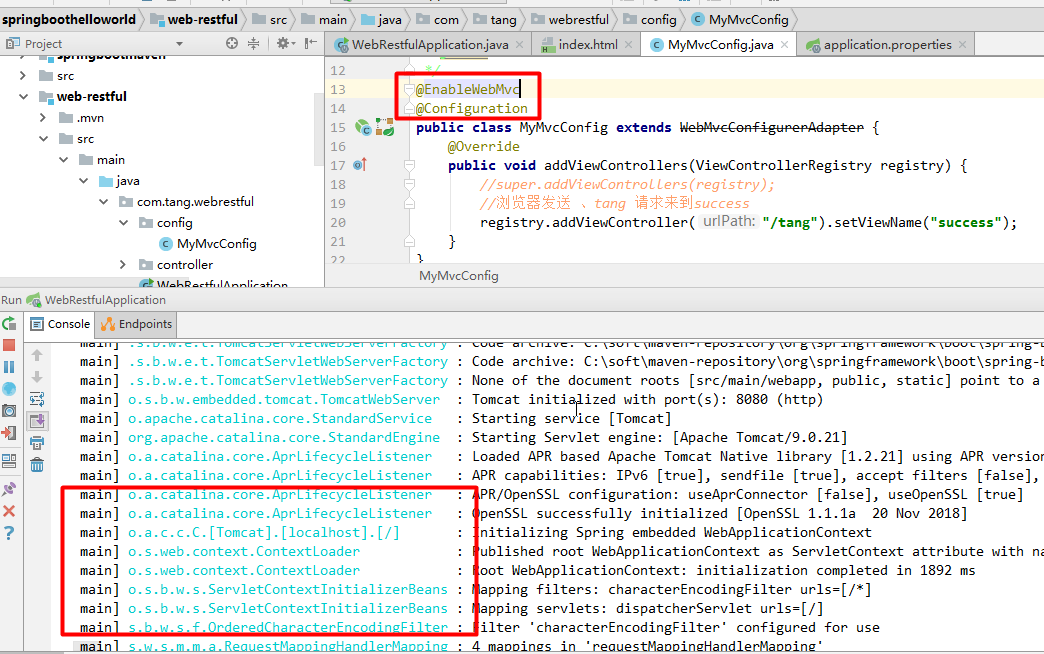Close the WebRestfulApplication.java tab
This screenshot has height=654, width=1044.
pos(519,45)
